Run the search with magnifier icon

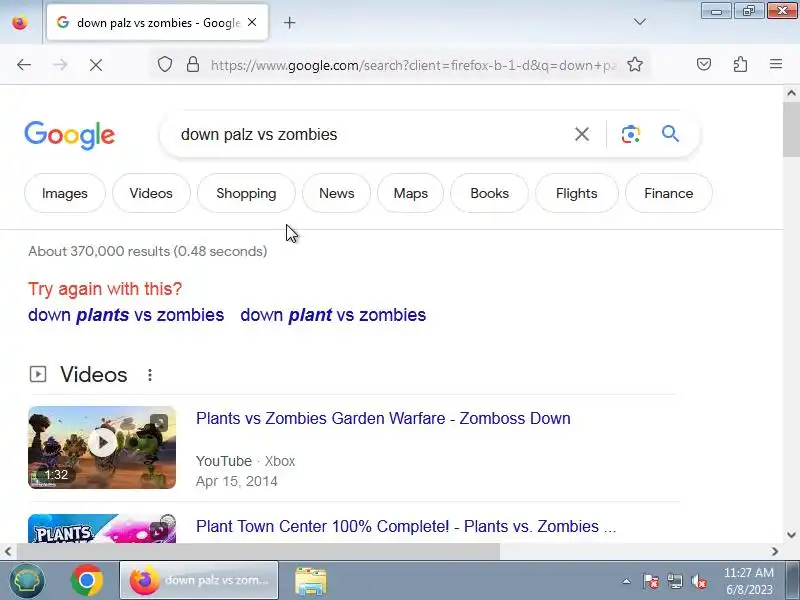click(x=670, y=134)
